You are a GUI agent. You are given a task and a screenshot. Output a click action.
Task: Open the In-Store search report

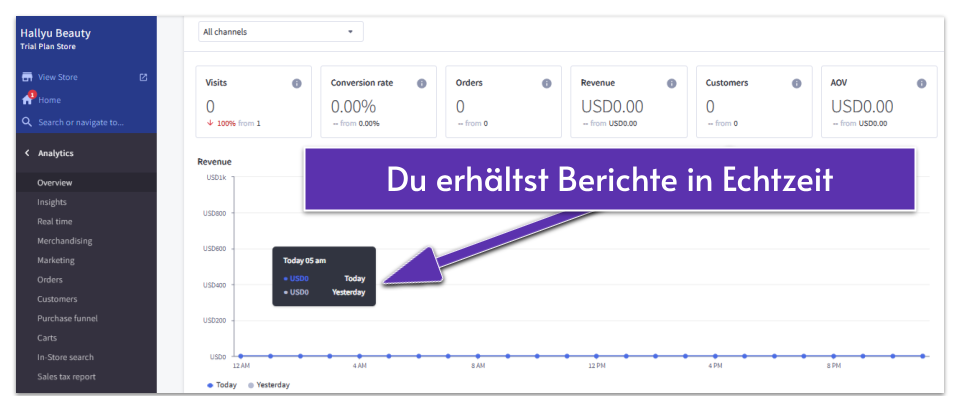(x=66, y=357)
